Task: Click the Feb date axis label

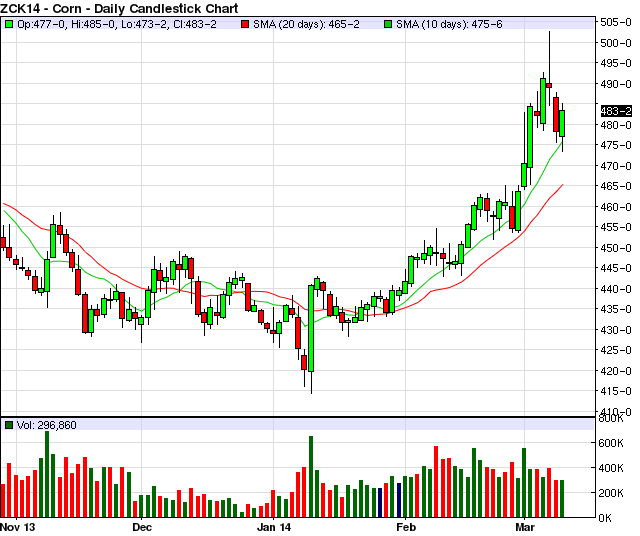Action: point(406,527)
